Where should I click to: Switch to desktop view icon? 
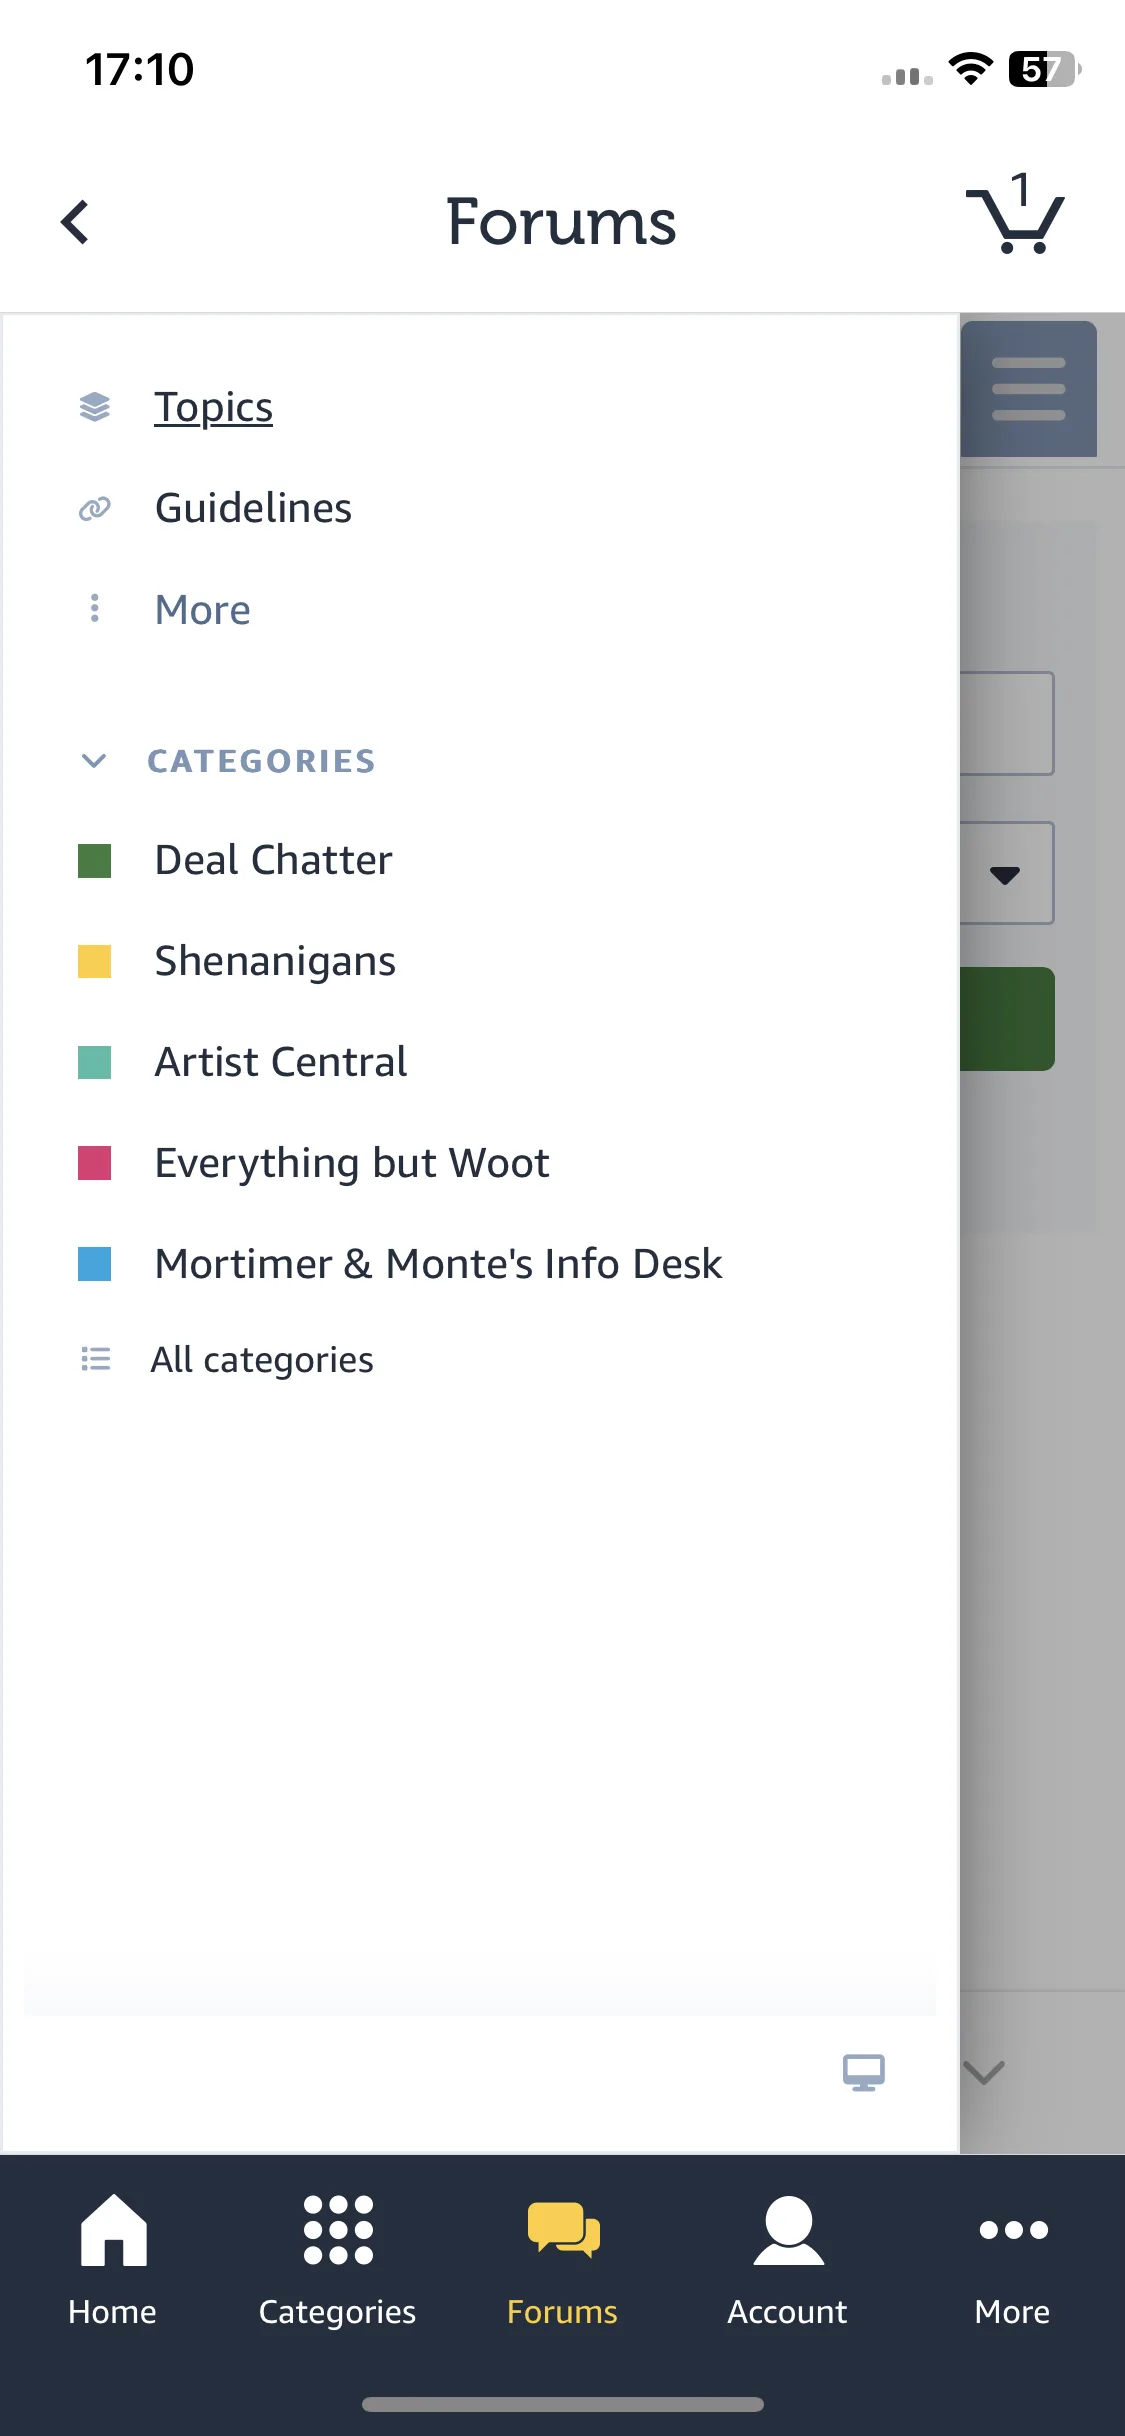coord(863,2072)
